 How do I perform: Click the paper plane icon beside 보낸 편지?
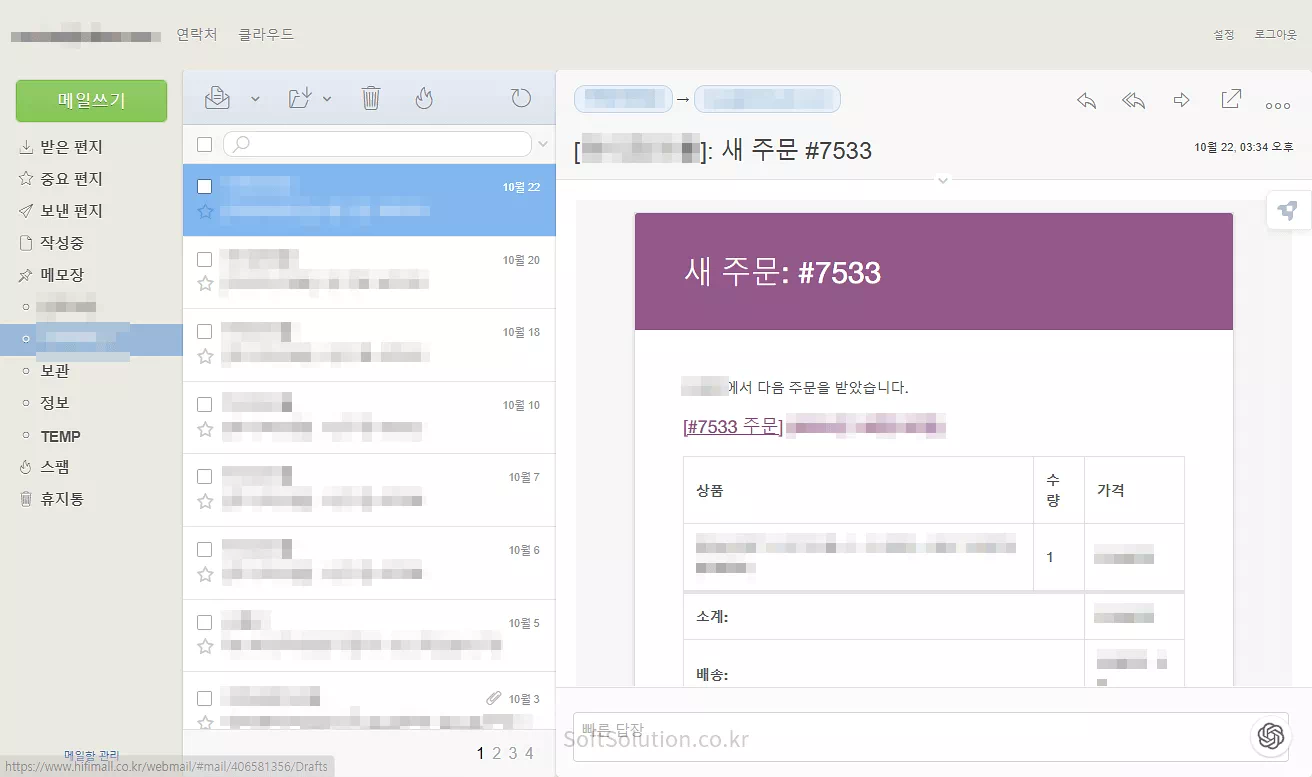point(26,211)
